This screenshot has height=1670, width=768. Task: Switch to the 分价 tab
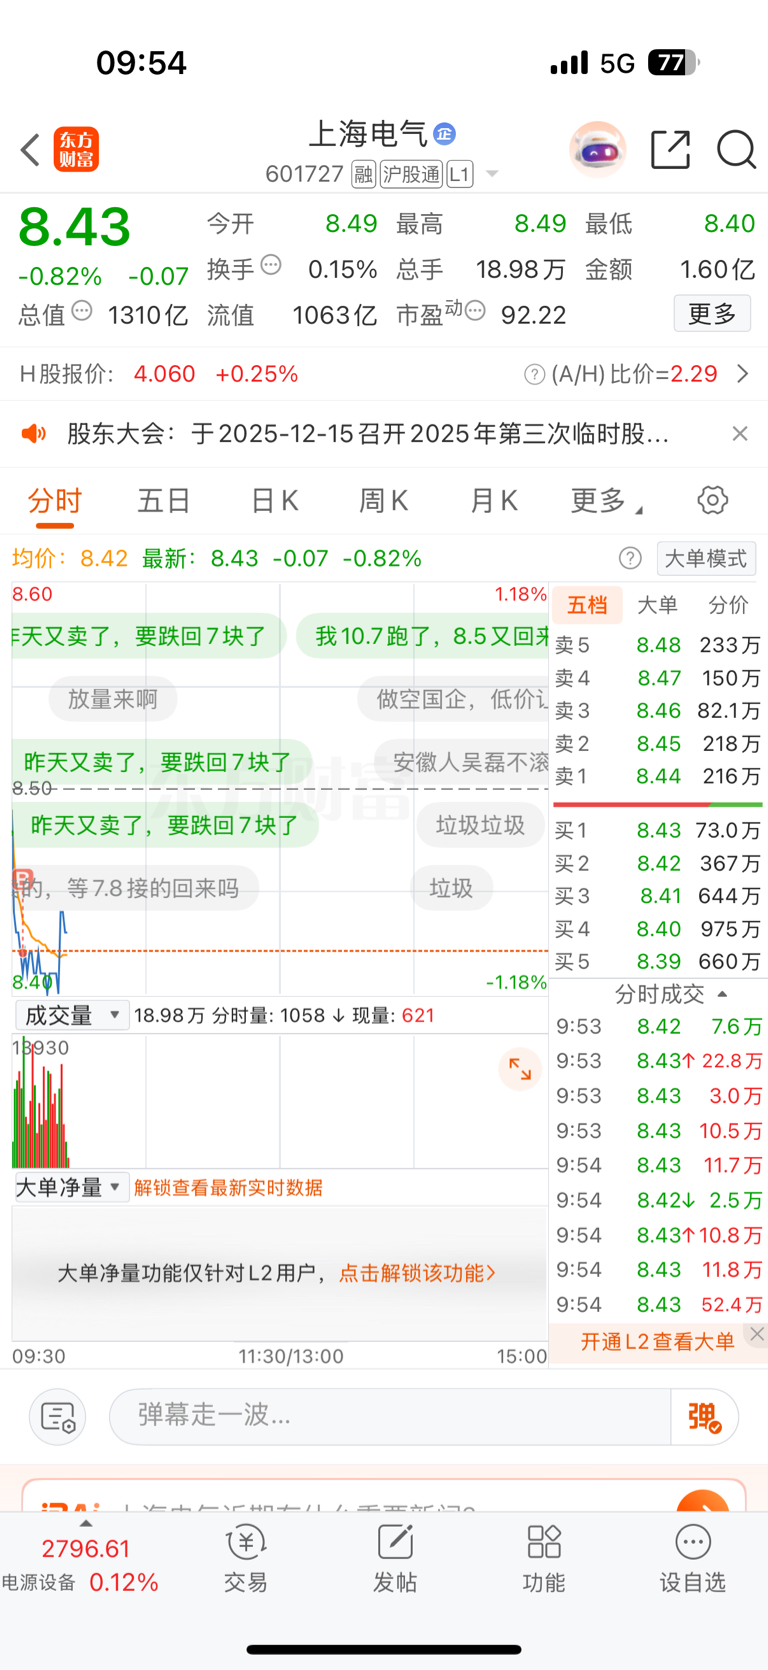[x=728, y=604]
